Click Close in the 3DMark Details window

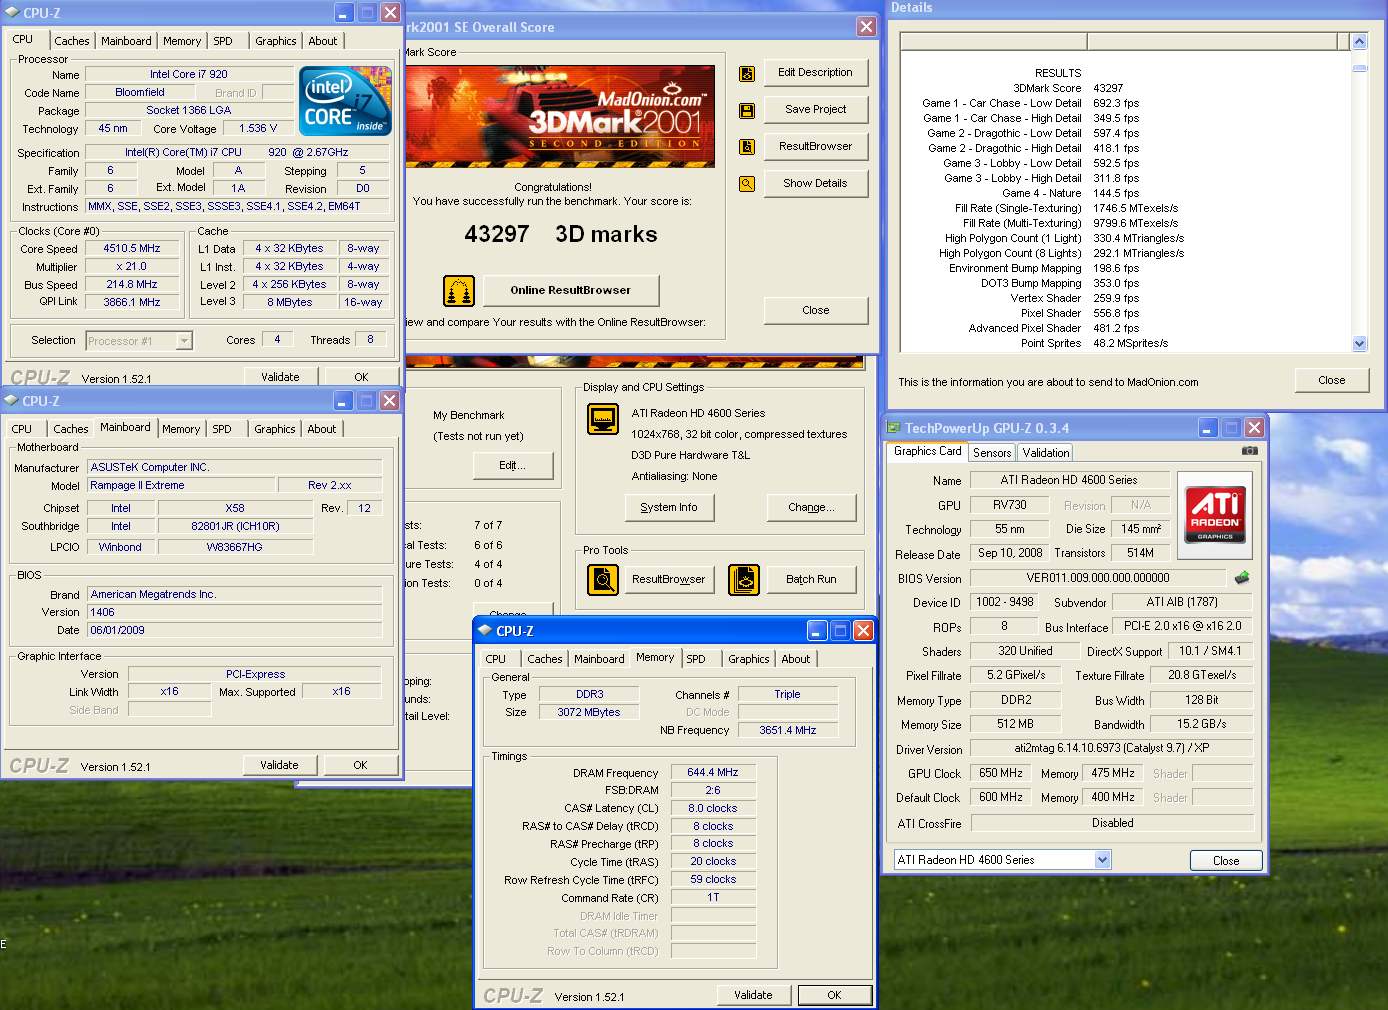click(x=1332, y=381)
